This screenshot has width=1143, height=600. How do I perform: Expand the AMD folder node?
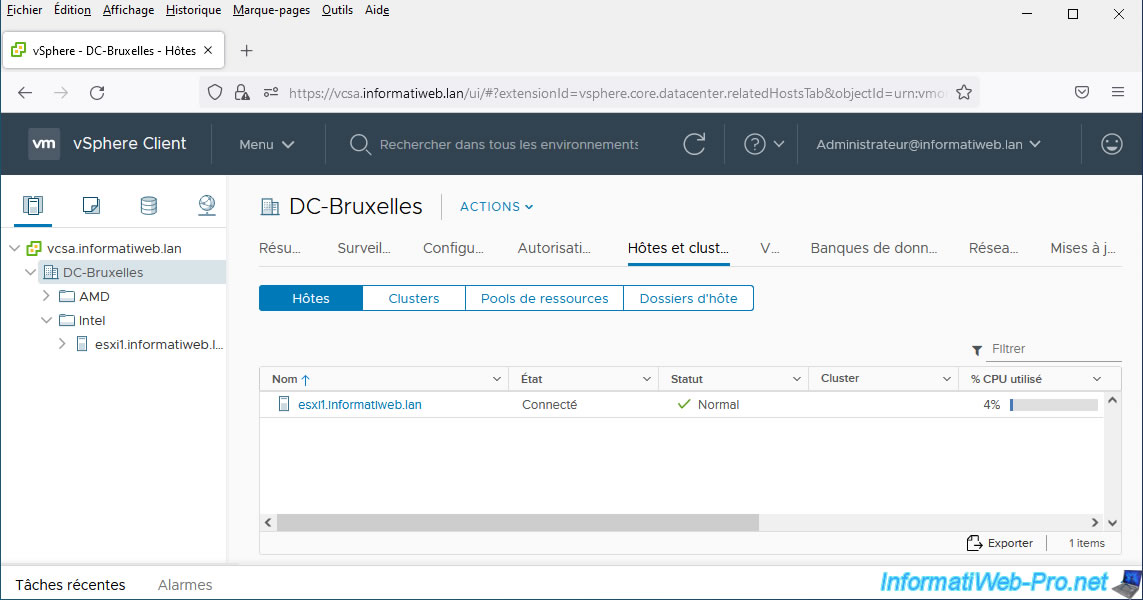pyautogui.click(x=46, y=296)
